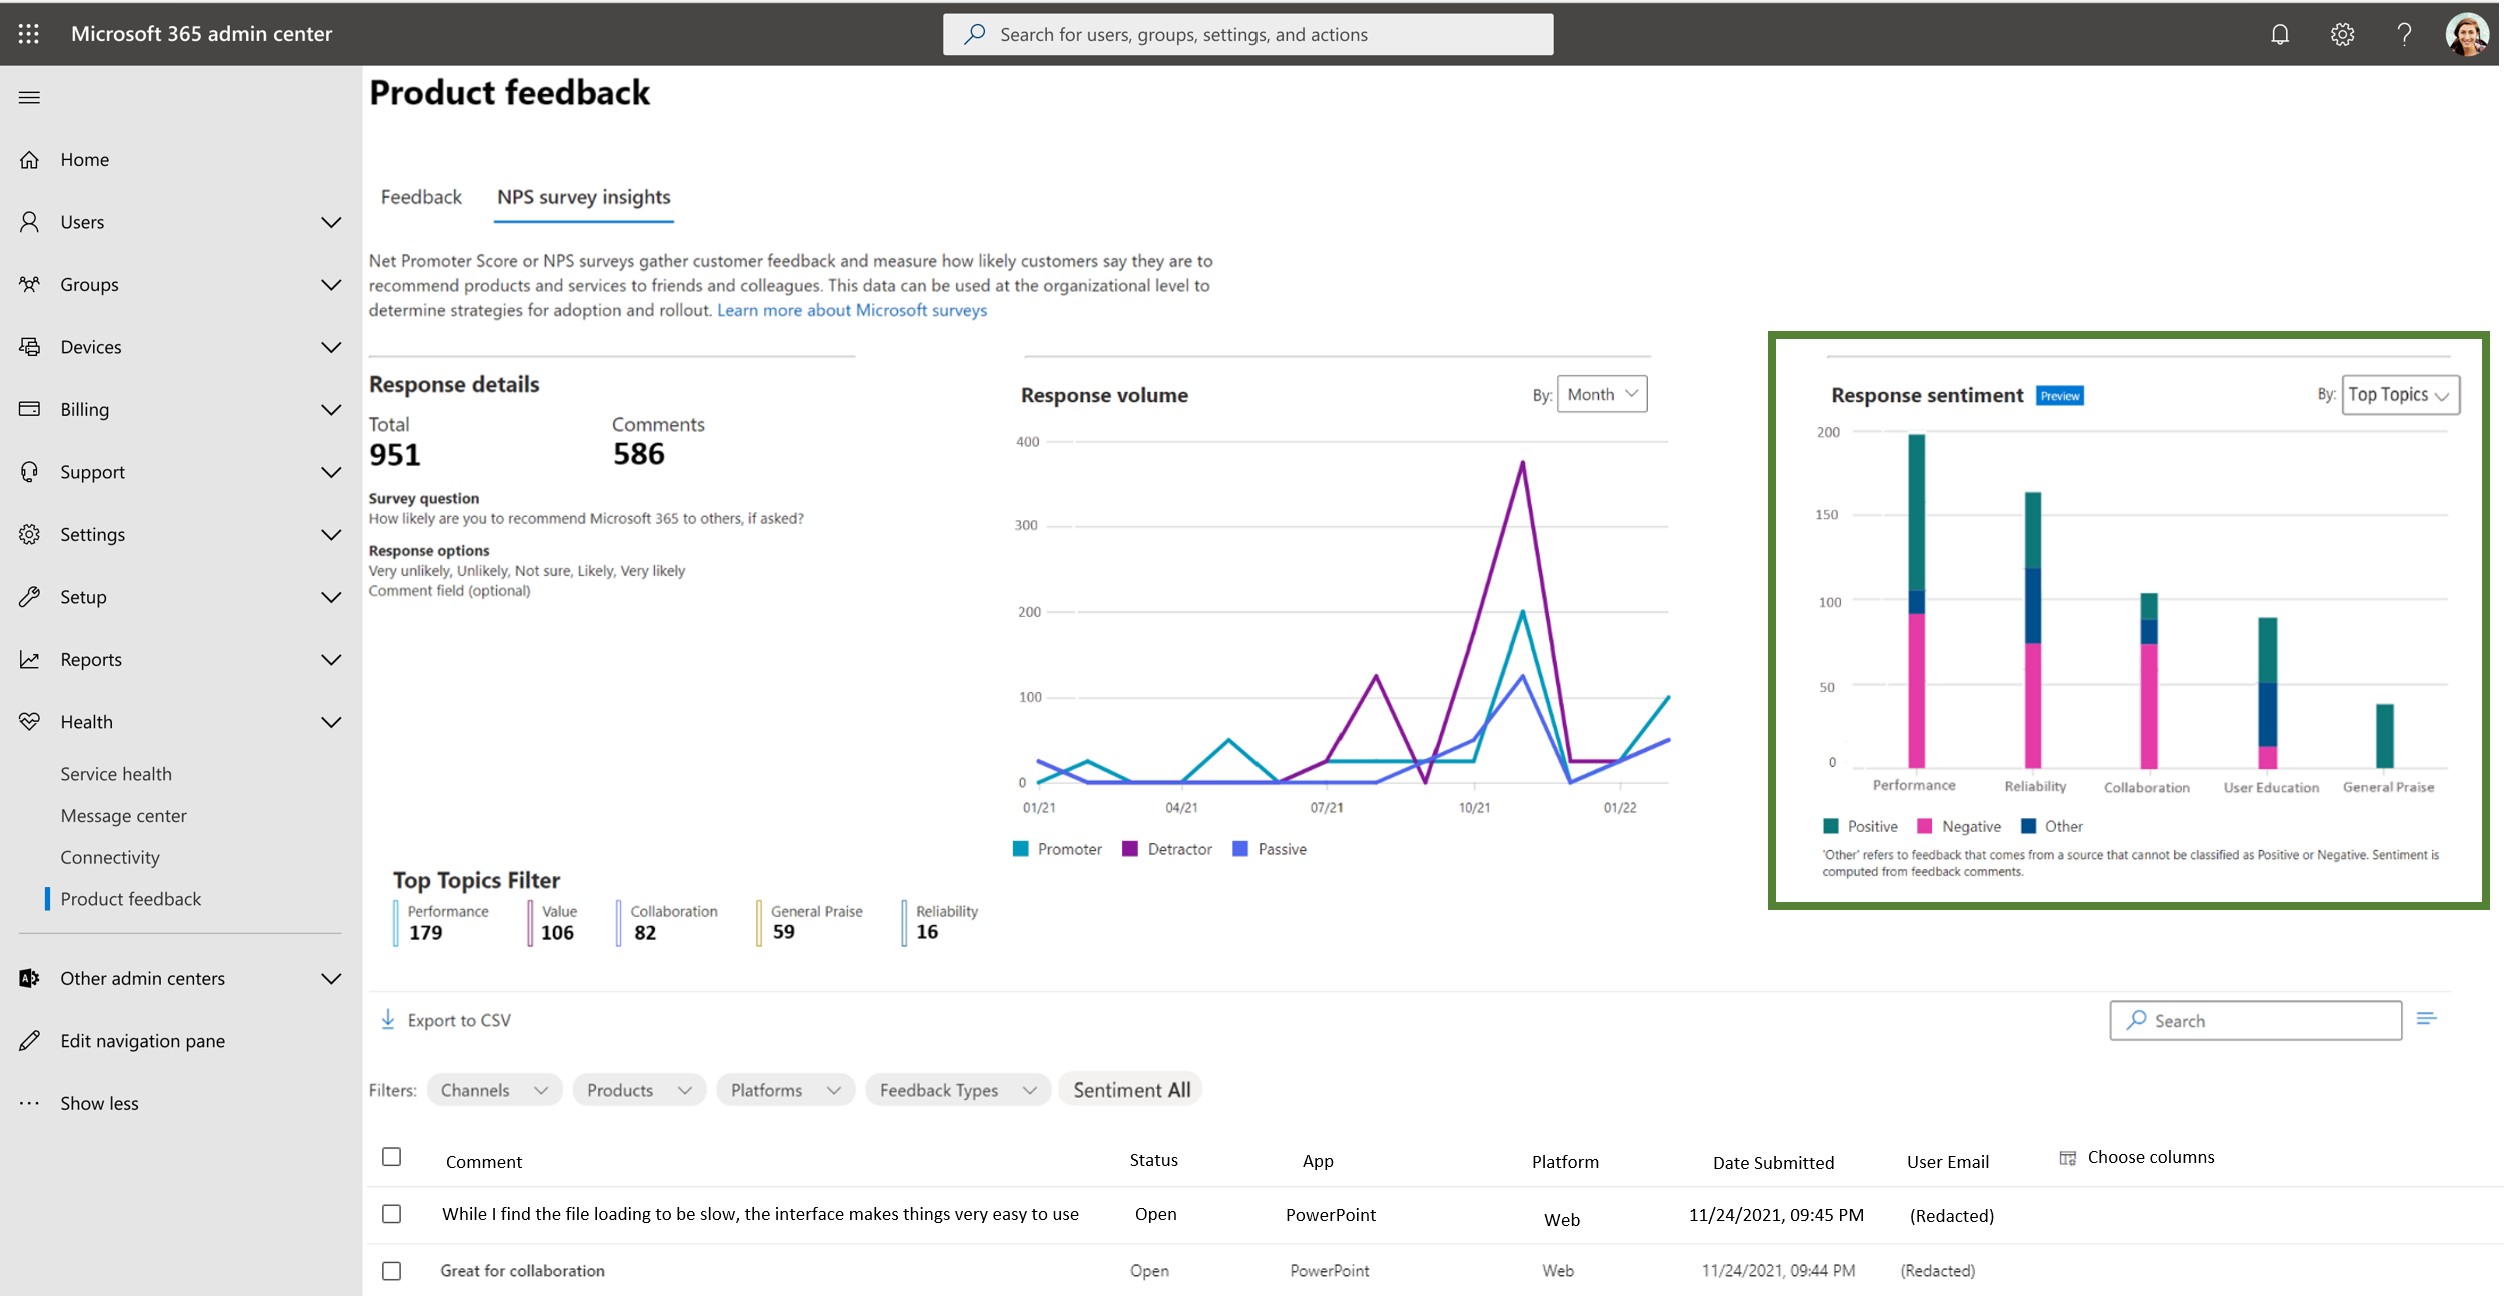
Task: Open Service health in navigation
Action: [116, 774]
